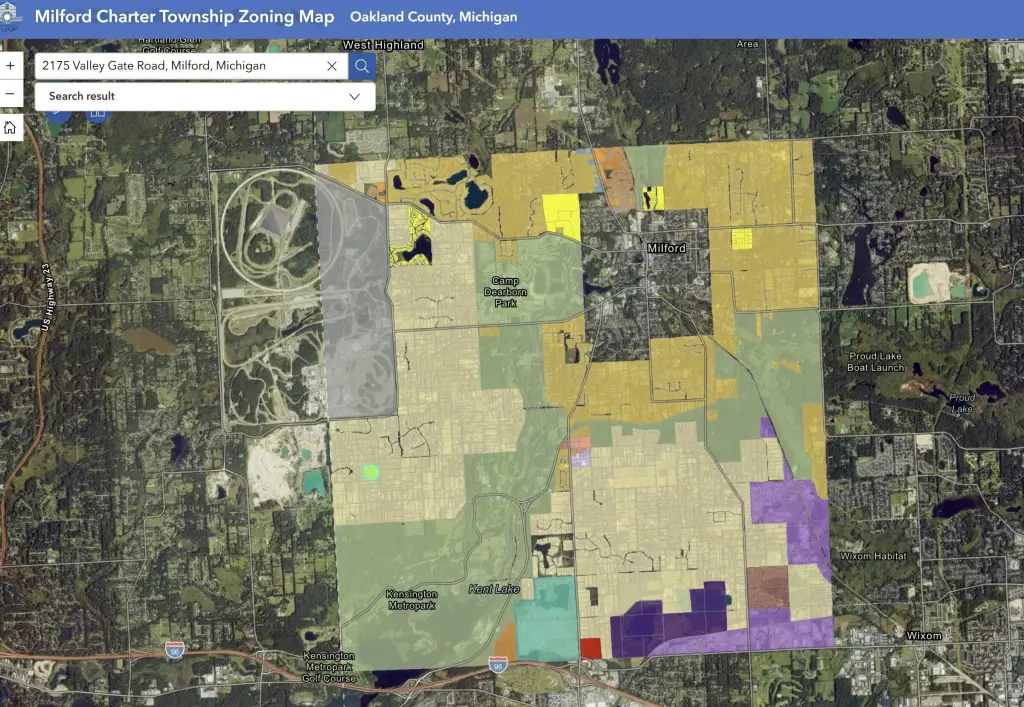Select the green search result marker
This screenshot has height=707, width=1024.
371,472
